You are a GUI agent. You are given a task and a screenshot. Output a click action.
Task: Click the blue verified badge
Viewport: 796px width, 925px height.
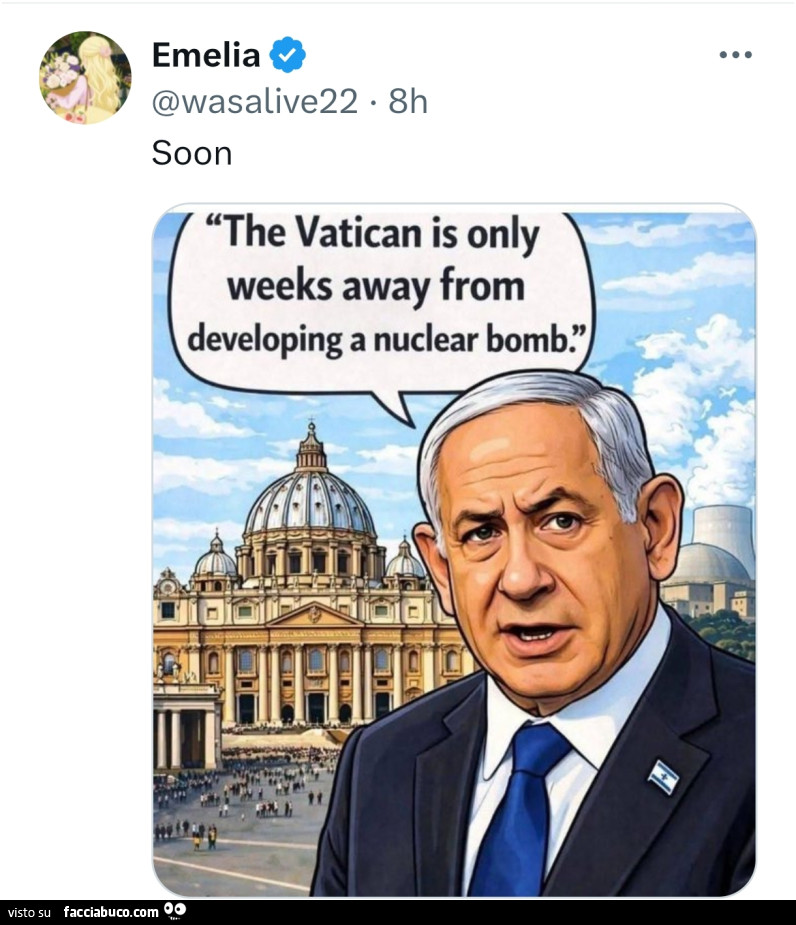[288, 55]
